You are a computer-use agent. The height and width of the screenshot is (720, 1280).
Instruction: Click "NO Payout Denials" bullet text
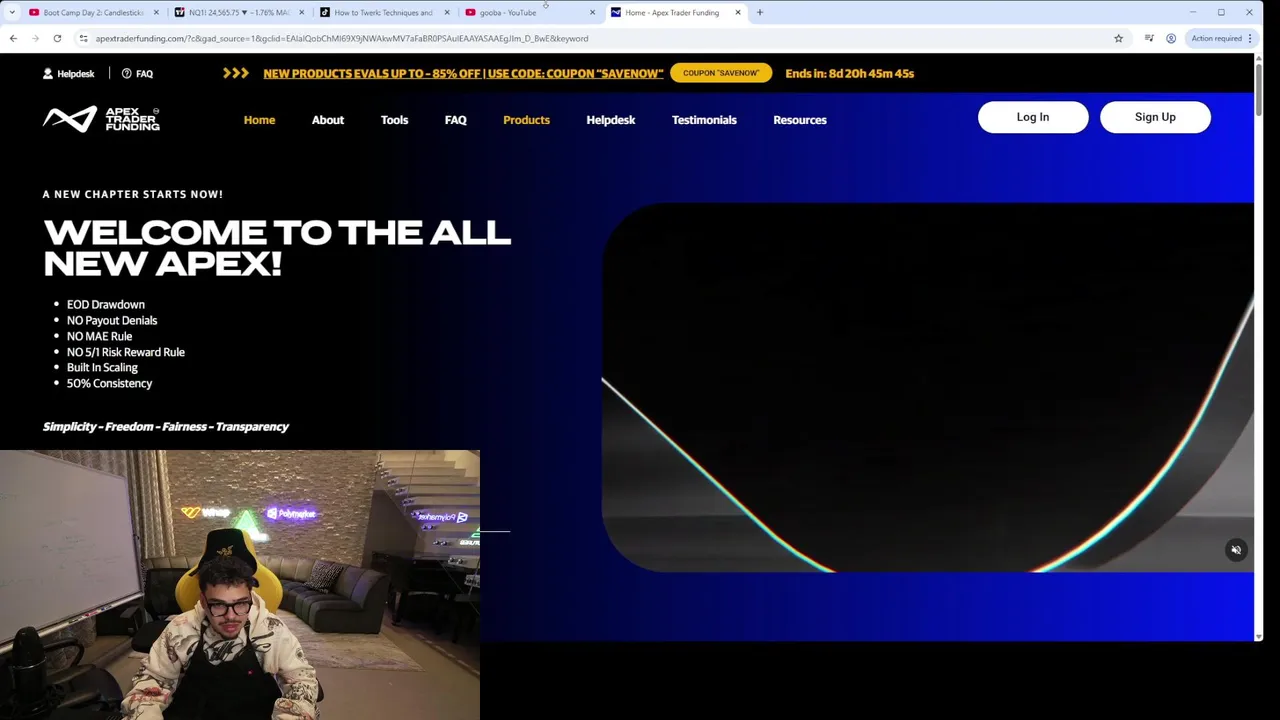click(x=112, y=320)
